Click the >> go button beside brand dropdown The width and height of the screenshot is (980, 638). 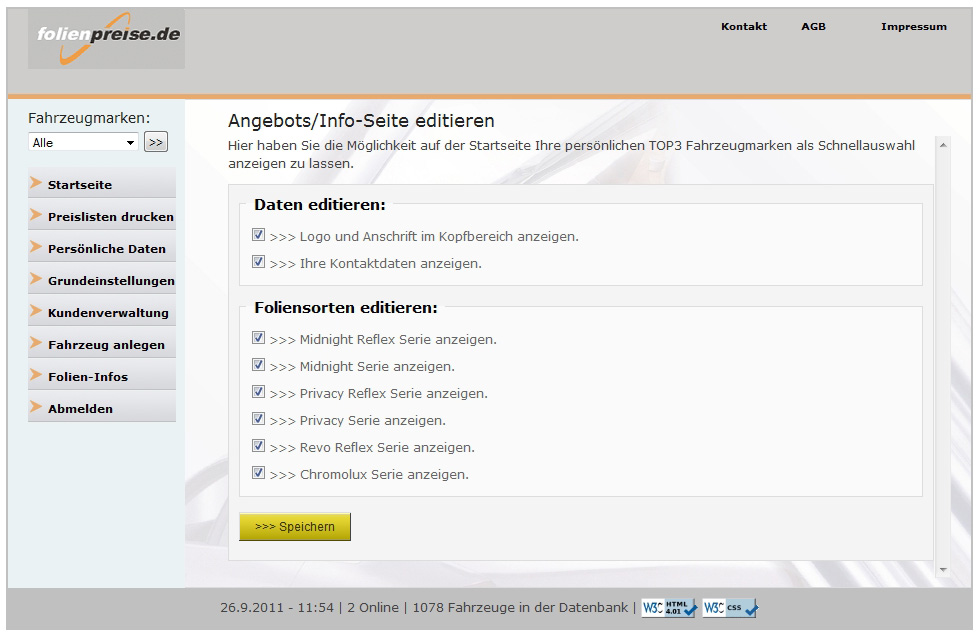pos(156,142)
